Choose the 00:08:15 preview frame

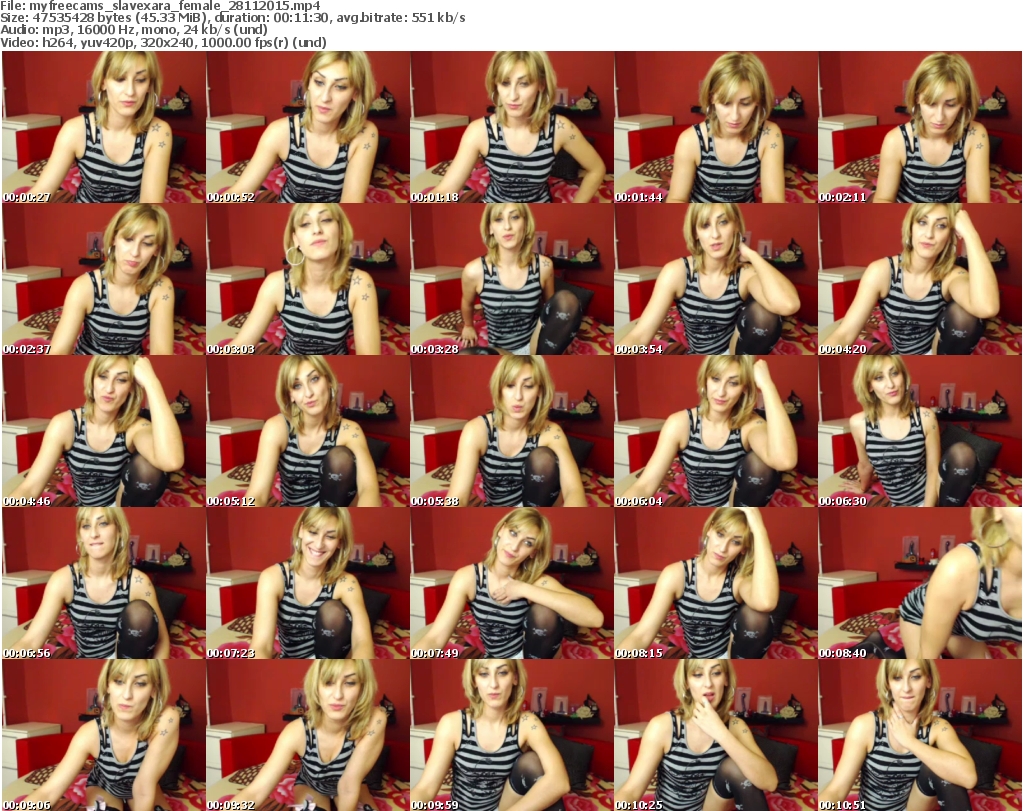715,583
